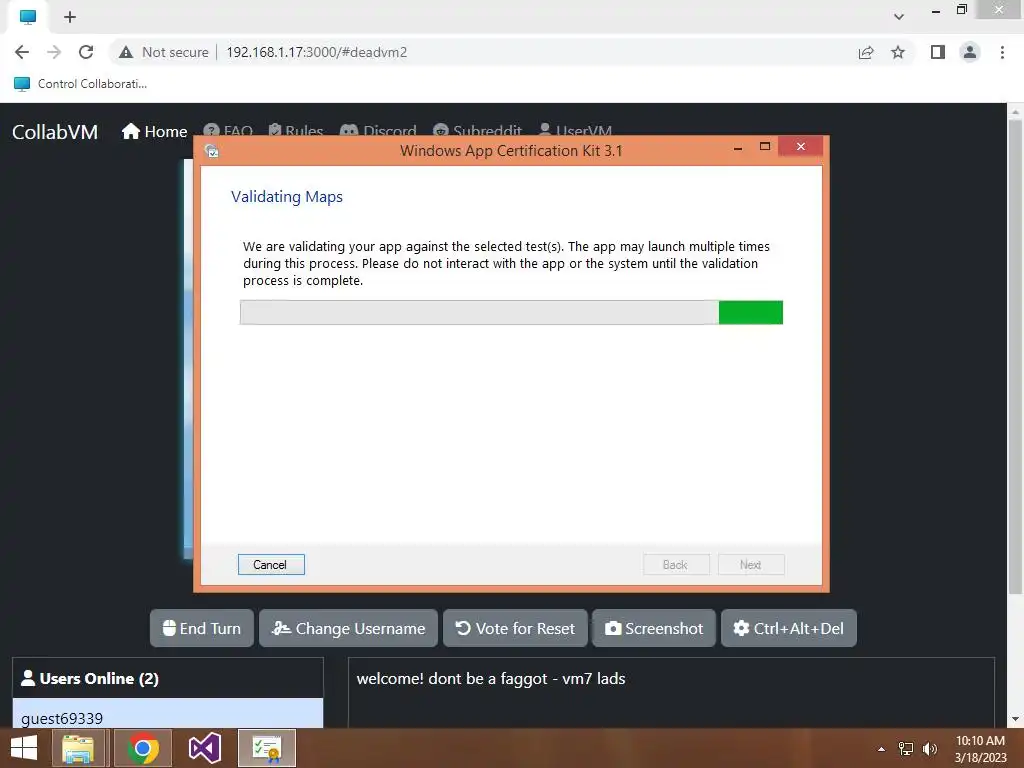This screenshot has height=768, width=1024.
Task: Click the page scrollbar down arrow
Action: tap(1015, 720)
